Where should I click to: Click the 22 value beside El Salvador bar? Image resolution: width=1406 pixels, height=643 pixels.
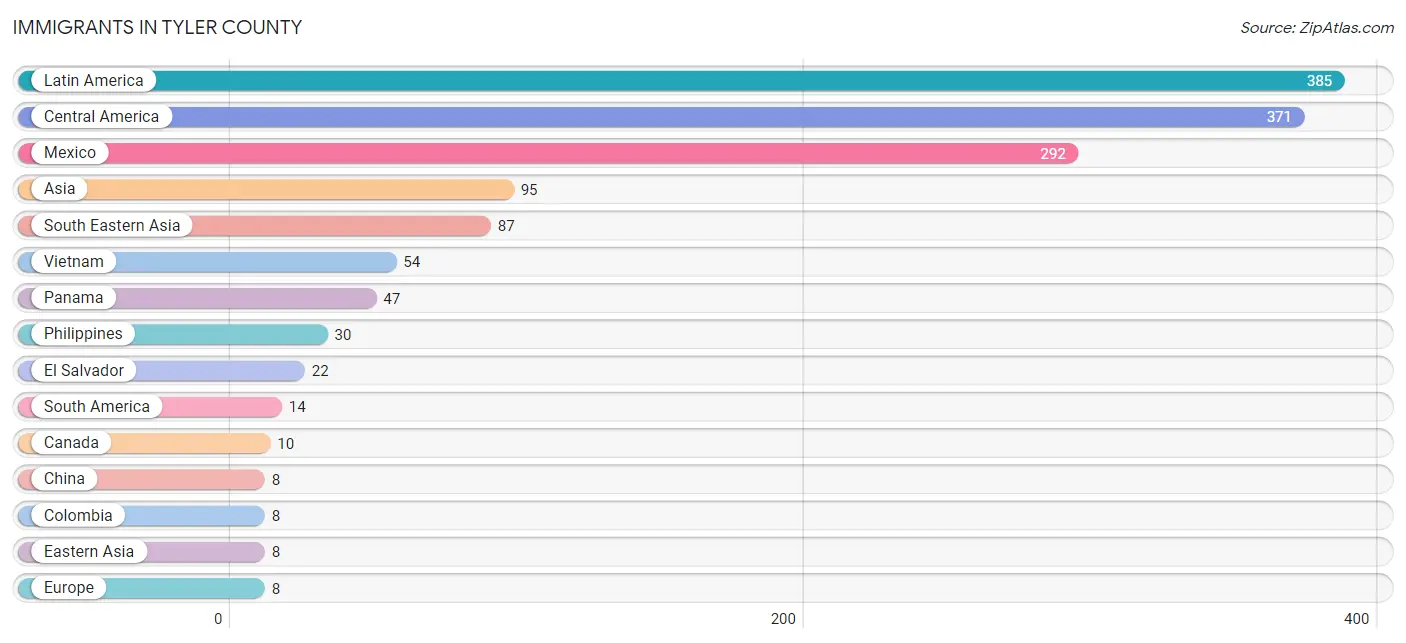point(320,371)
